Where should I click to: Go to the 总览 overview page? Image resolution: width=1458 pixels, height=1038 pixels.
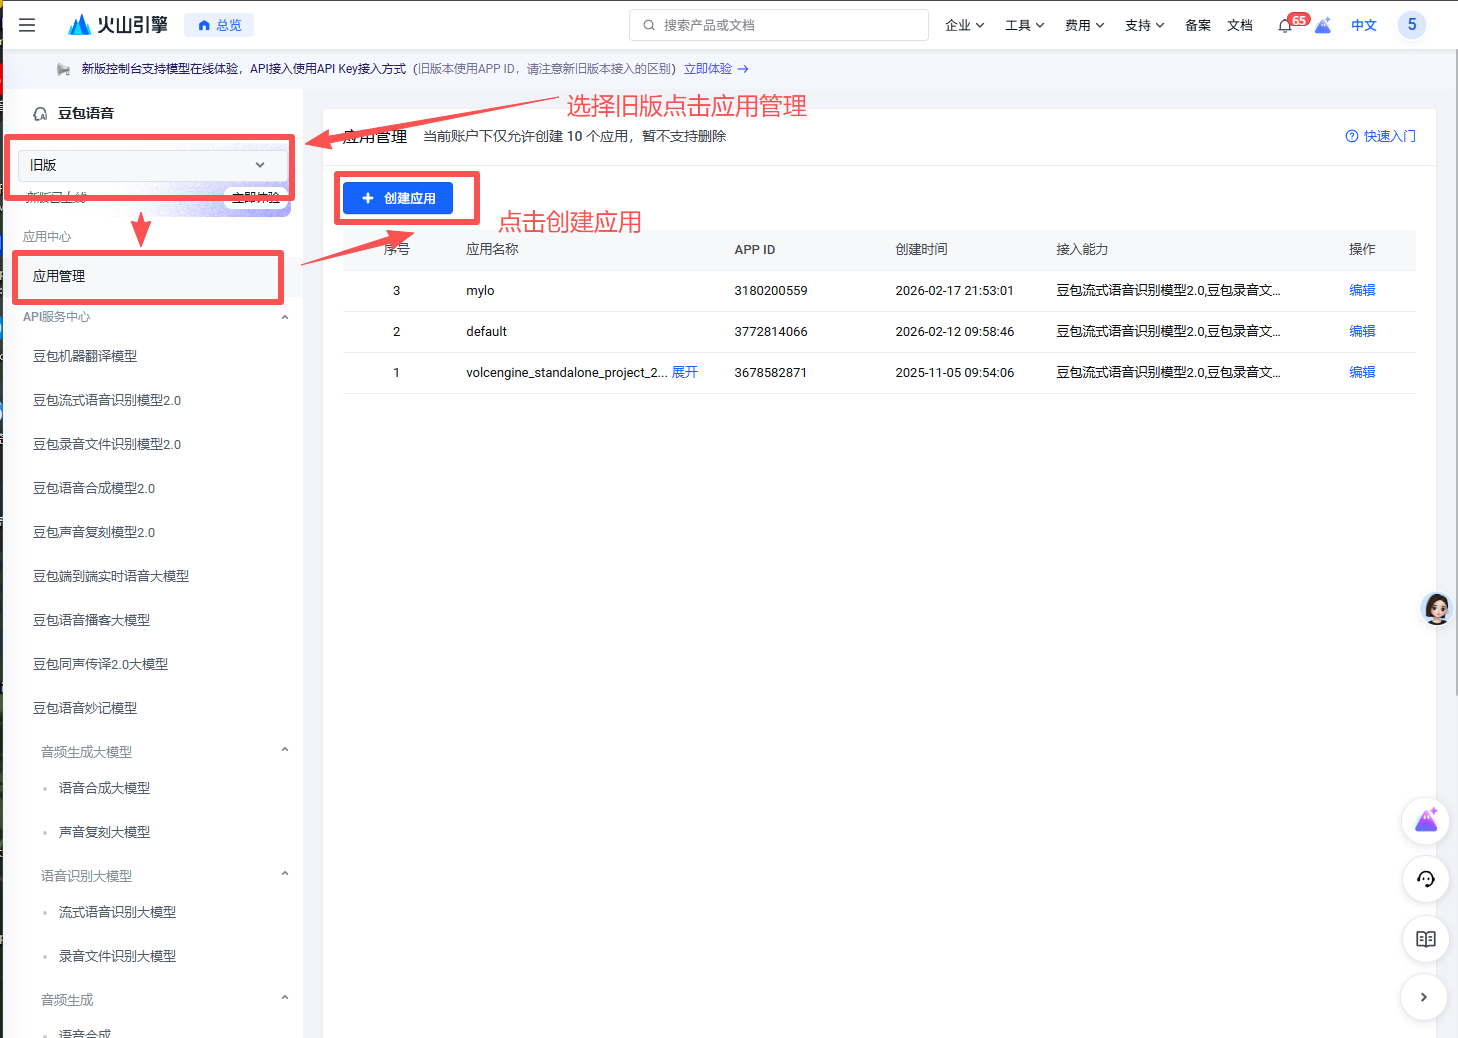point(220,25)
